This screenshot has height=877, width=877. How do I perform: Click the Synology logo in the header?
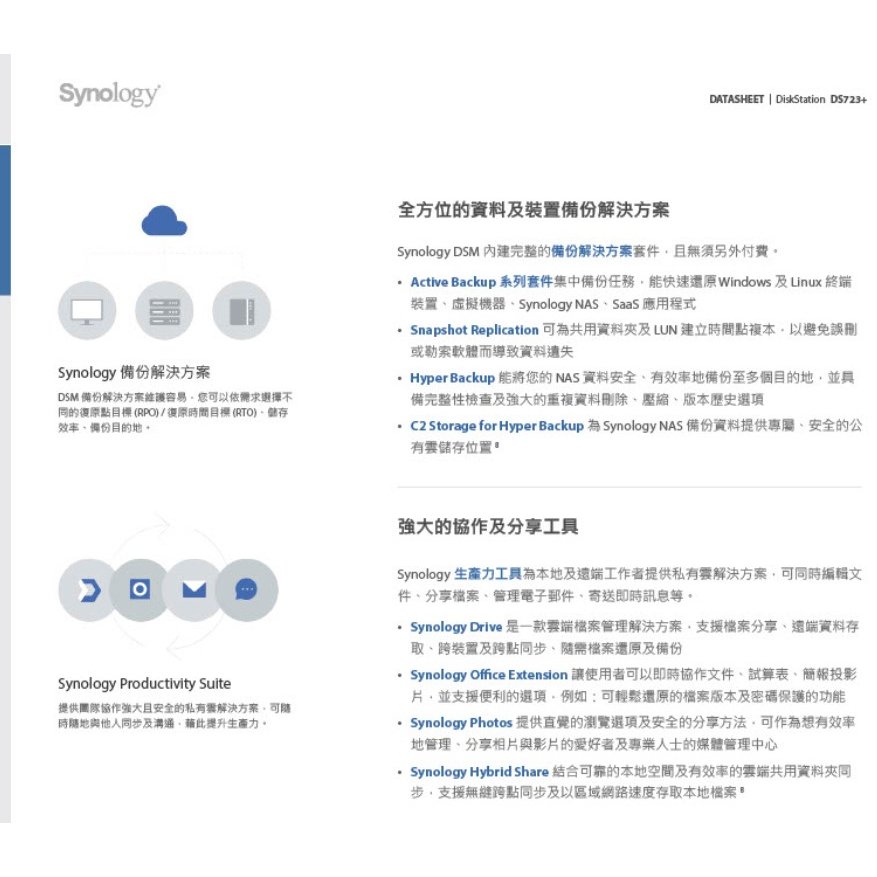[110, 94]
